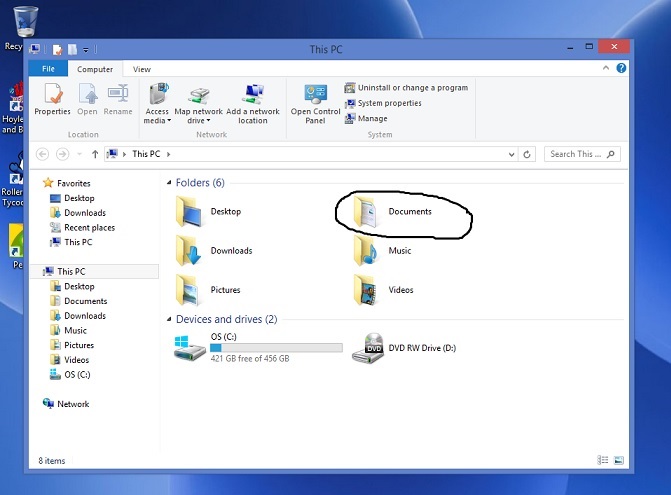
Task: Click System properties in the ribbon
Action: 388,103
